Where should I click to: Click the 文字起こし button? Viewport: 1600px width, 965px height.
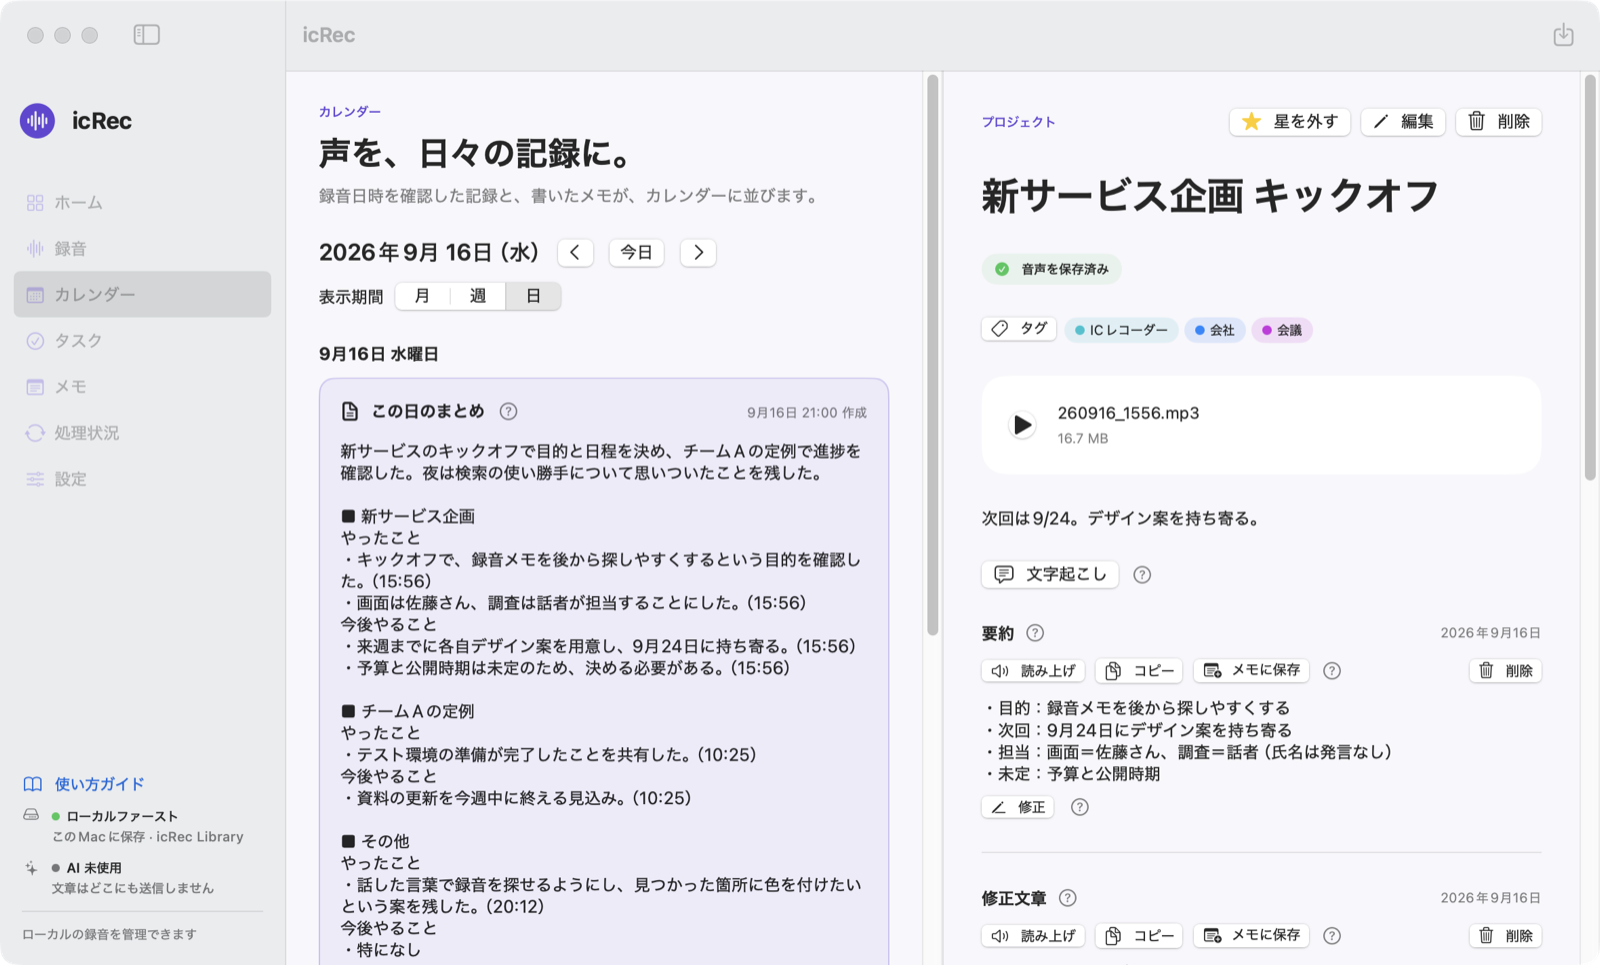pyautogui.click(x=1050, y=574)
